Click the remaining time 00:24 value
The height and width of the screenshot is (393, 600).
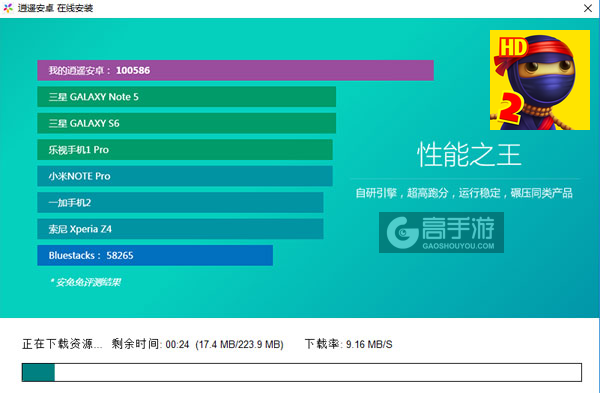point(178,344)
